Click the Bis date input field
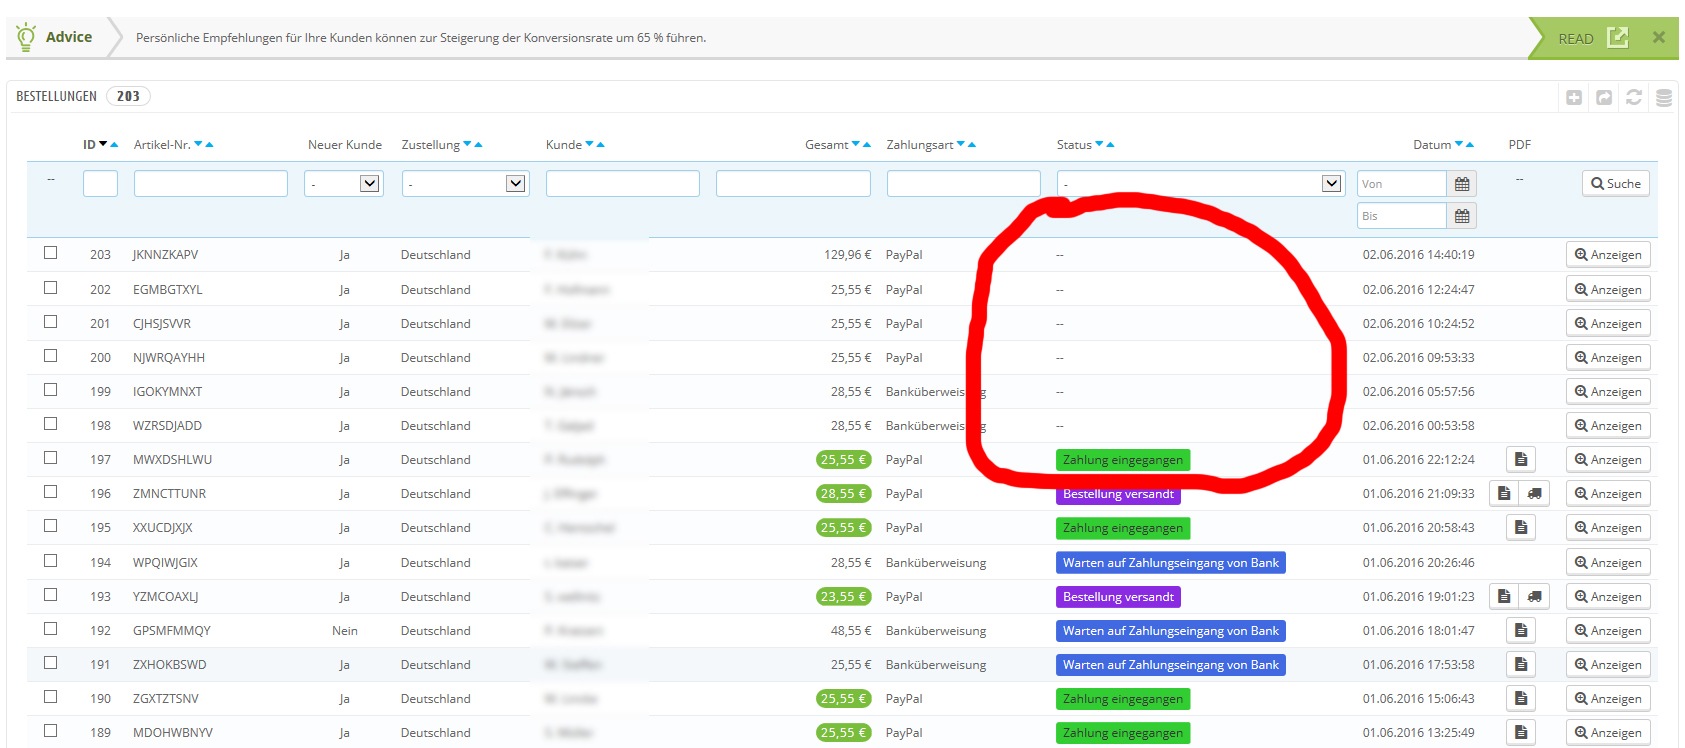 pos(1402,216)
